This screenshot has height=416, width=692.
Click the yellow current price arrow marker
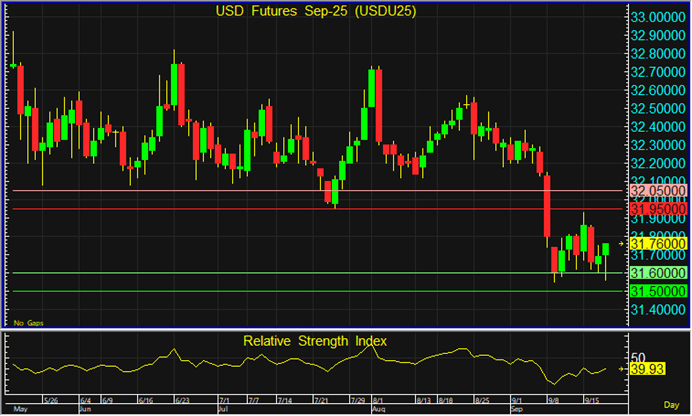(x=621, y=243)
